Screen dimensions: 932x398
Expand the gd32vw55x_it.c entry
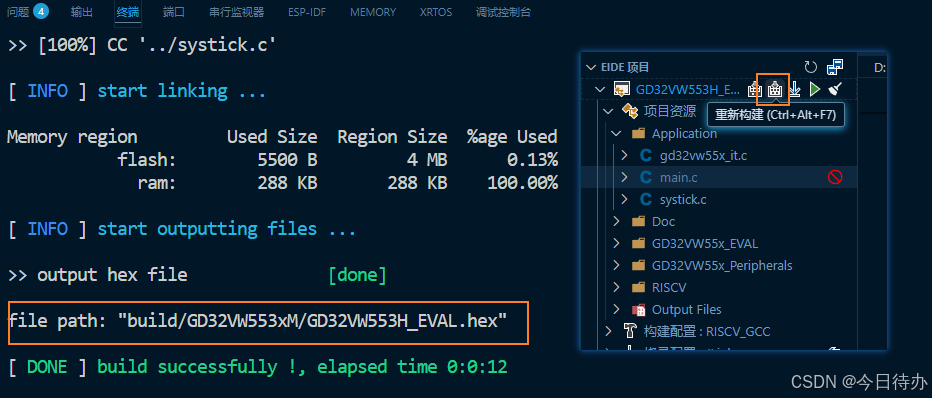click(x=624, y=156)
